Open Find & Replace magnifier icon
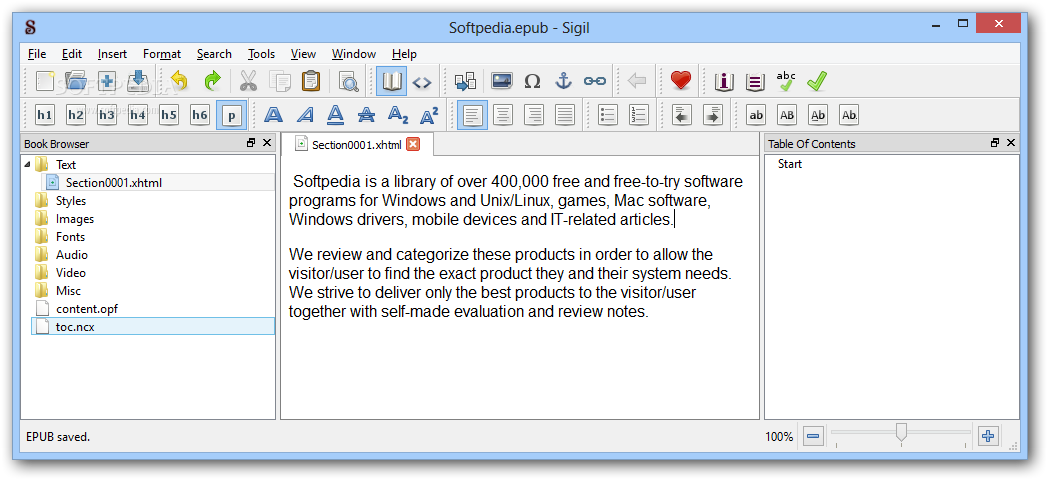 pyautogui.click(x=348, y=82)
